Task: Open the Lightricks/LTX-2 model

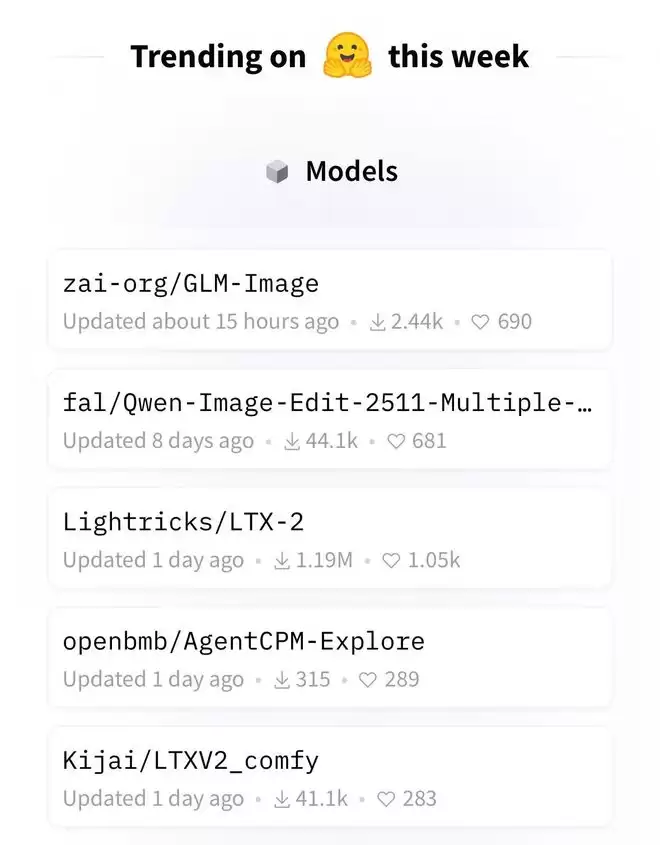Action: pyautogui.click(x=183, y=522)
